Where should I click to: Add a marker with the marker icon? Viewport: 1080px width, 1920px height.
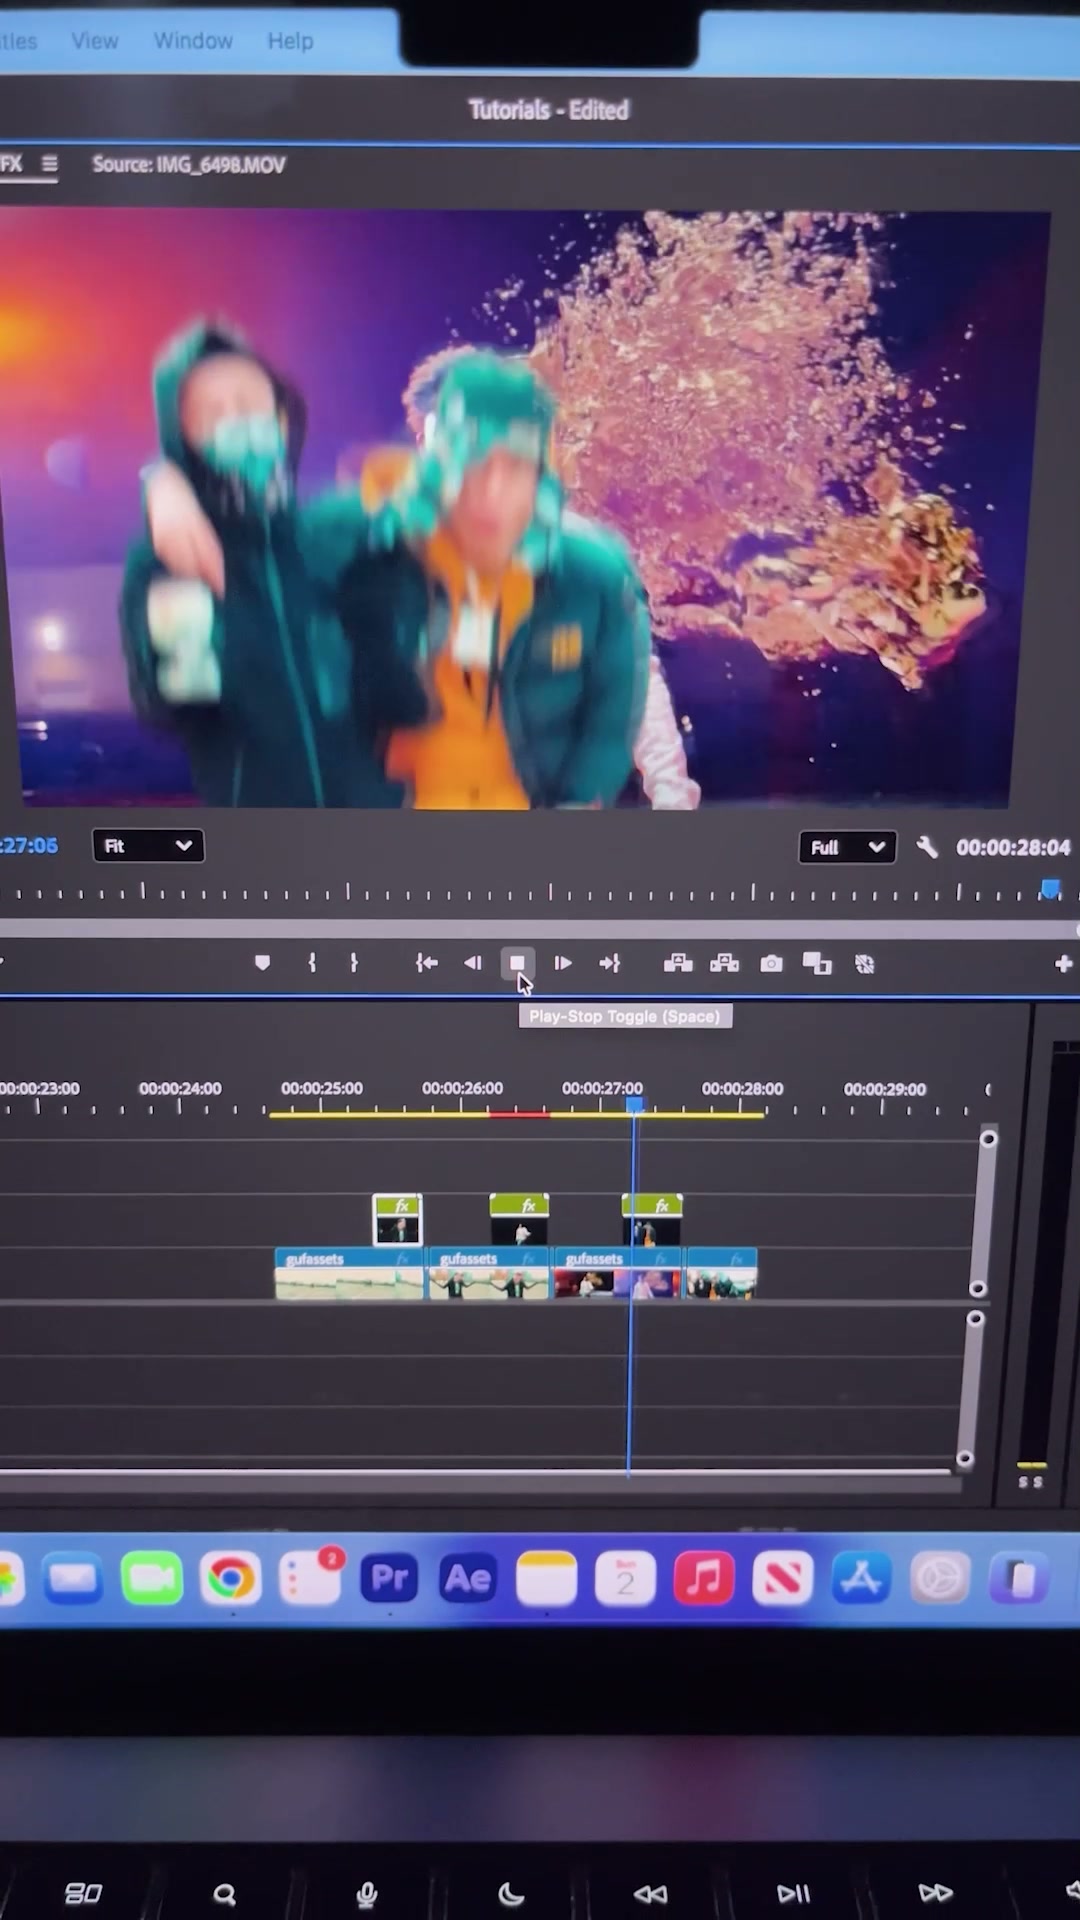[x=262, y=963]
